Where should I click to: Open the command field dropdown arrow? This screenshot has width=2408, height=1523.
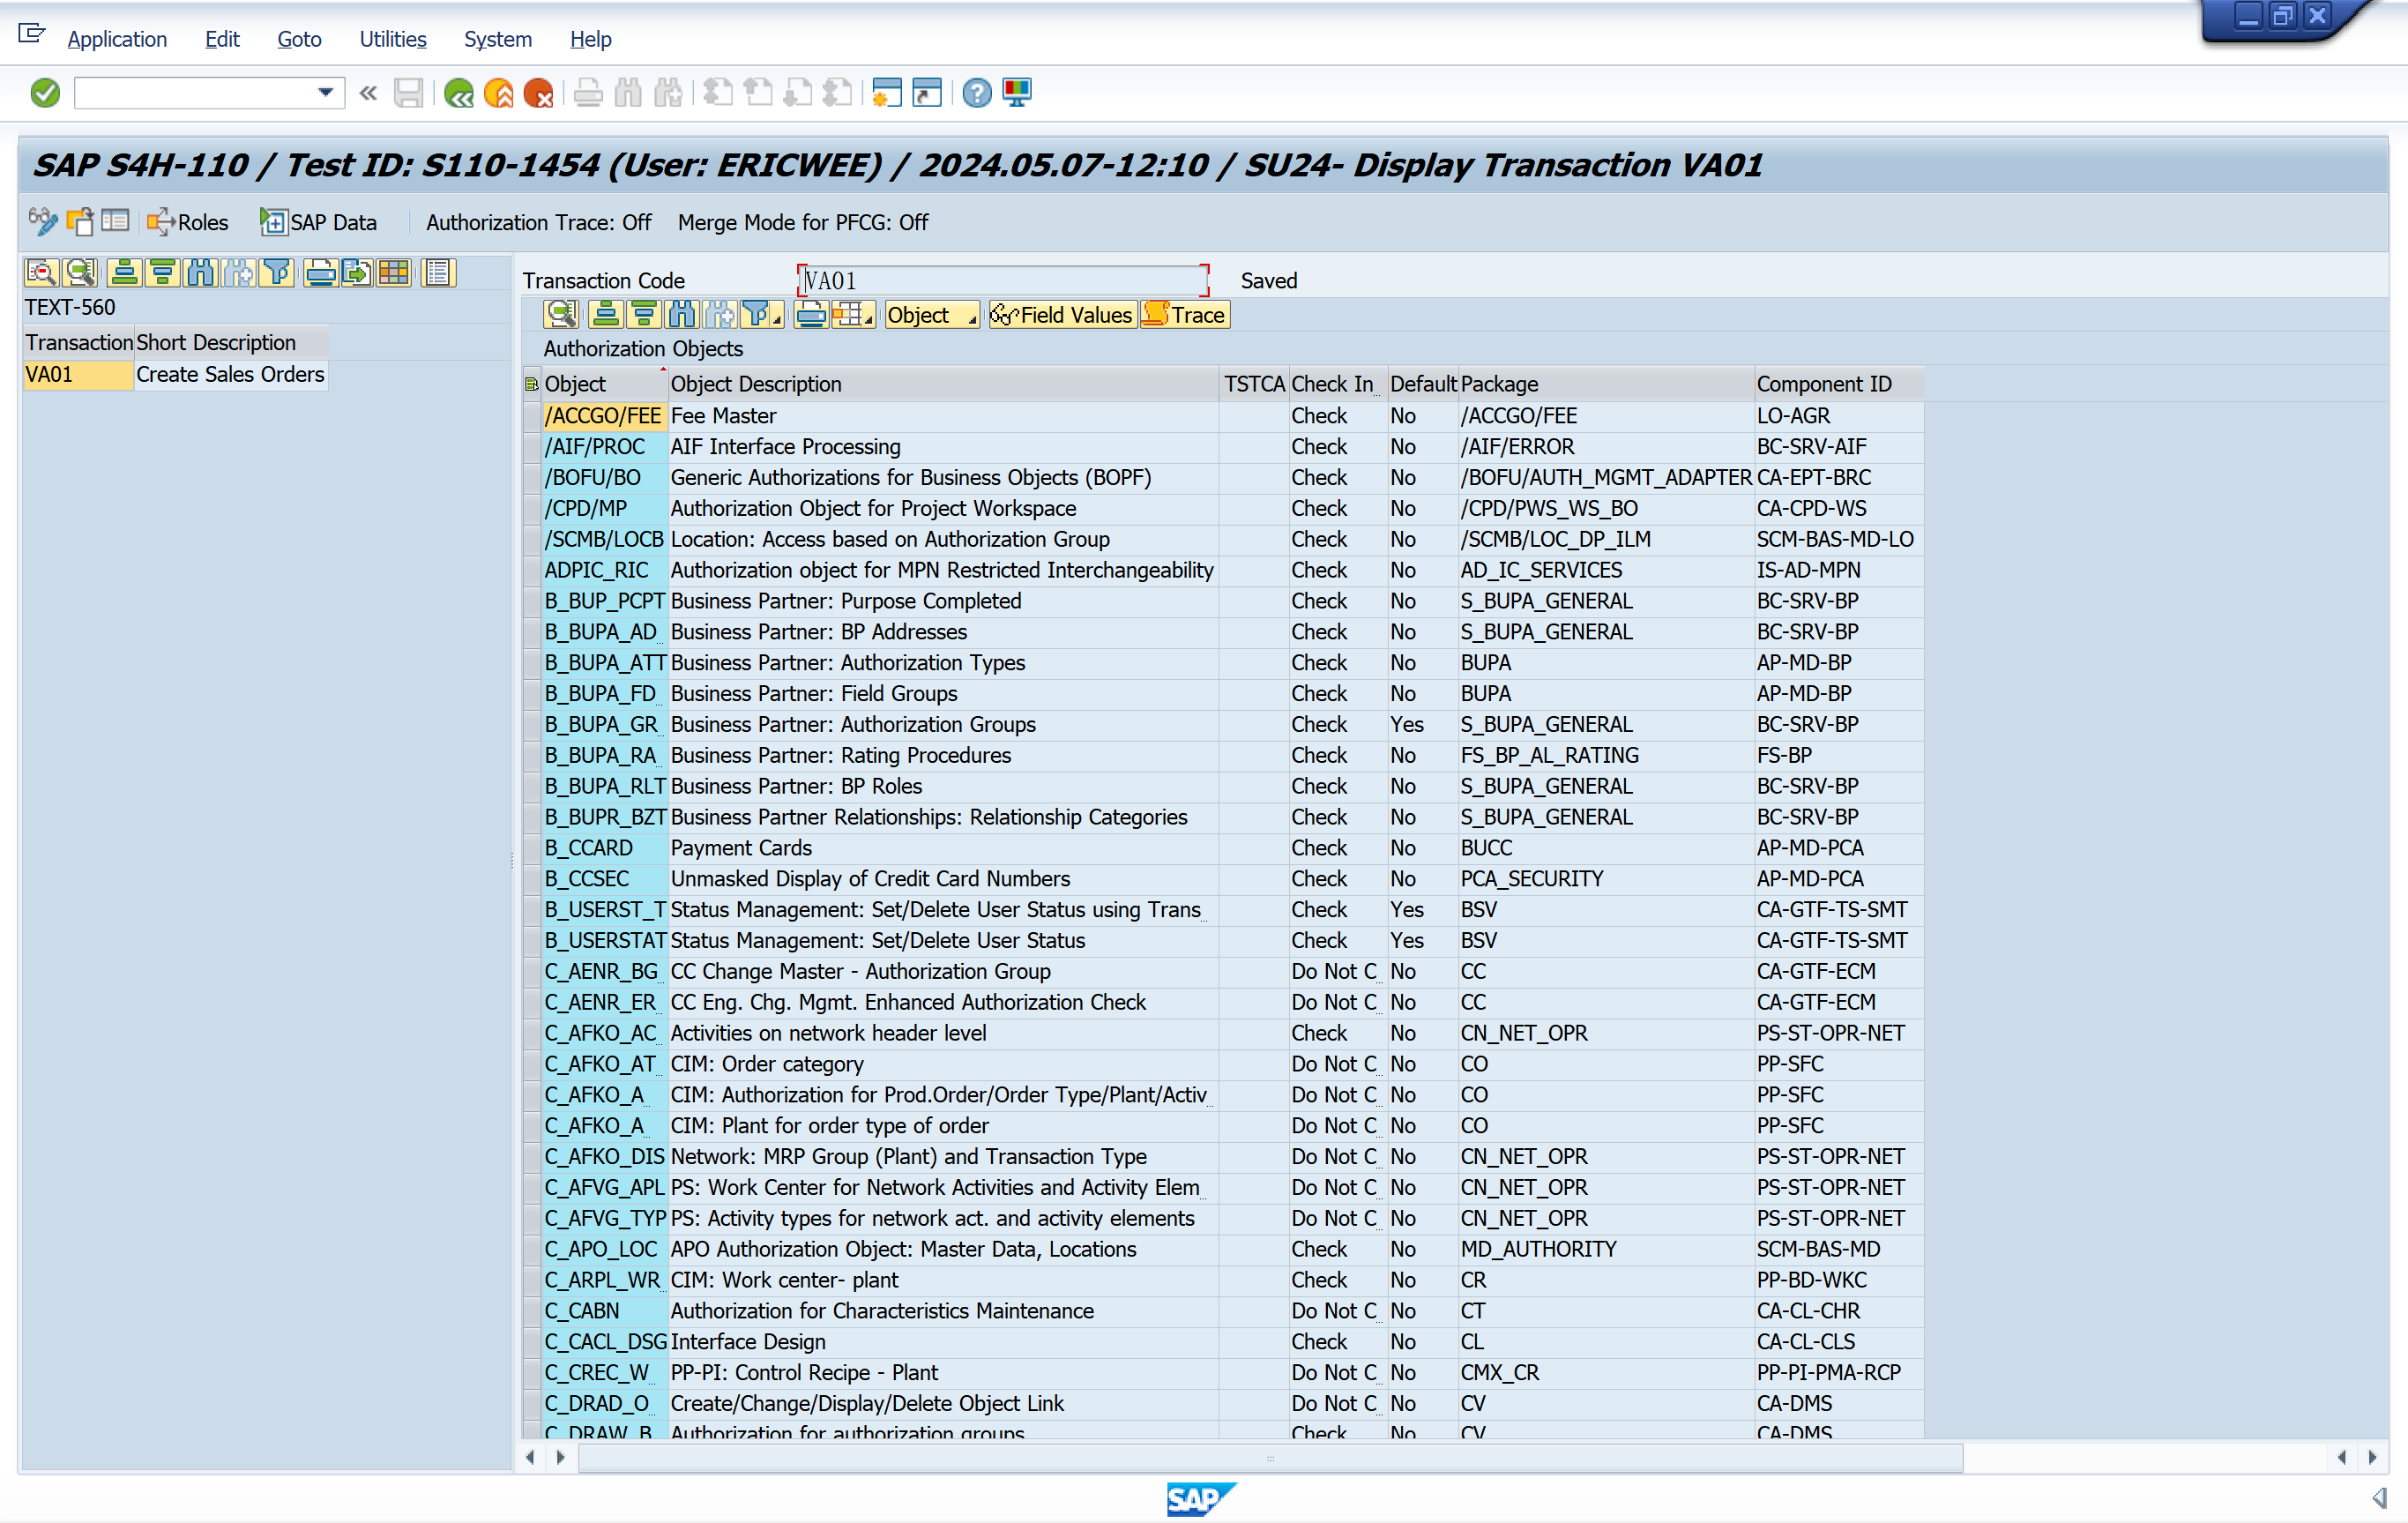(x=325, y=93)
